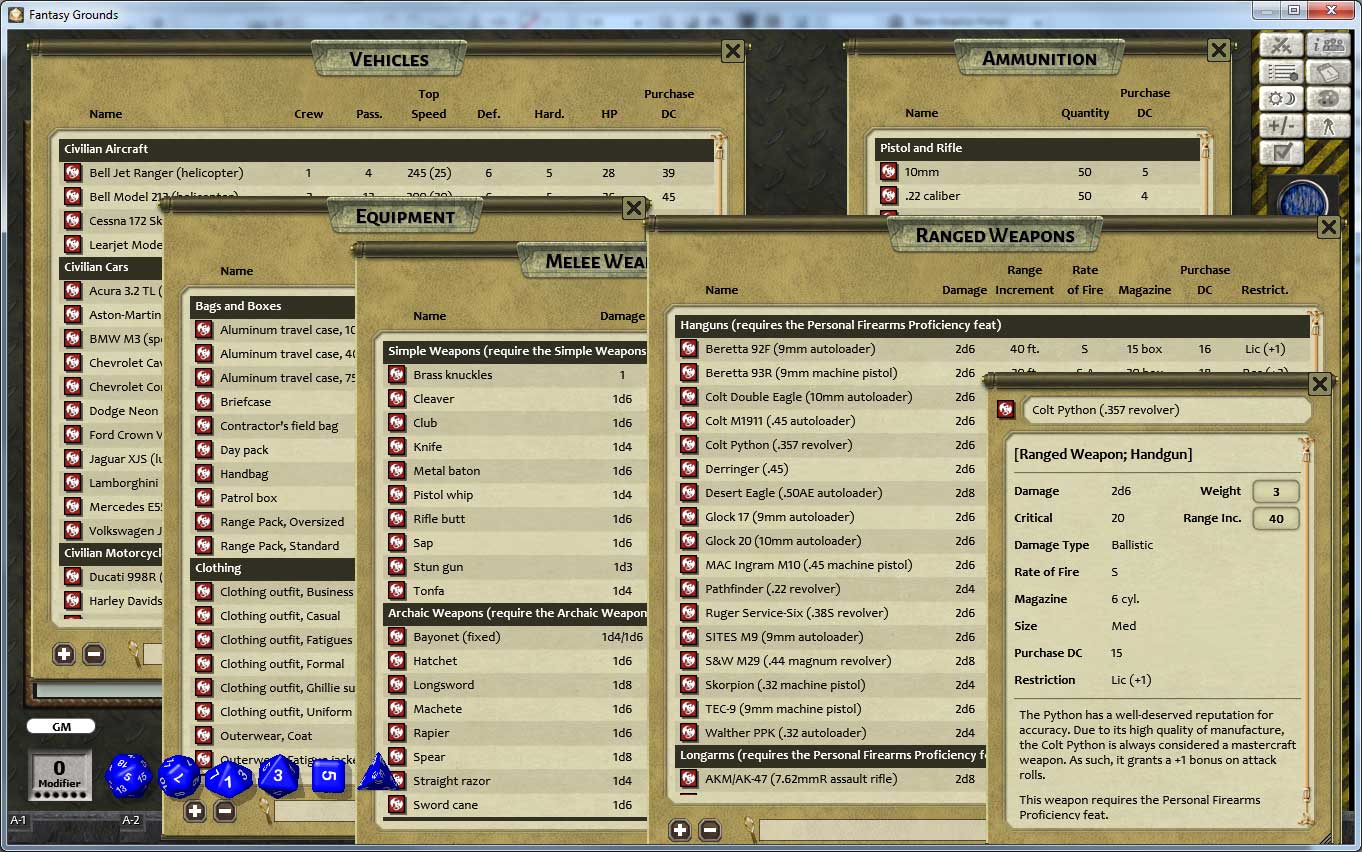This screenshot has height=852, width=1362.
Task: Open the Options checkmark icon
Action: (x=1282, y=152)
